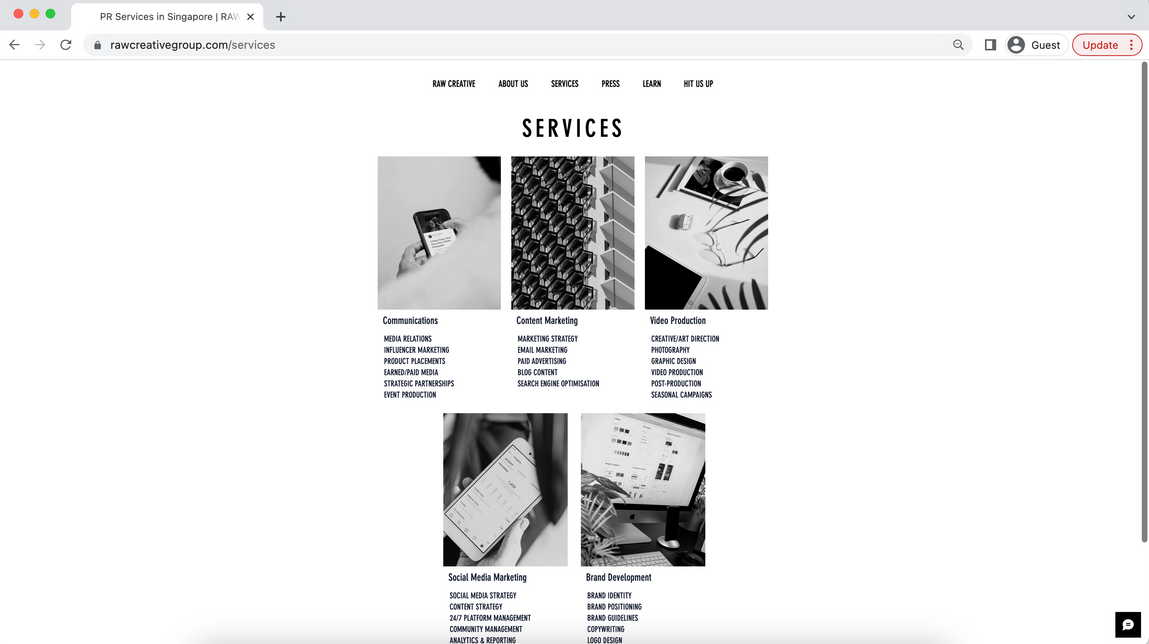Open the chat widget icon
Image resolution: width=1149 pixels, height=644 pixels.
click(1128, 625)
